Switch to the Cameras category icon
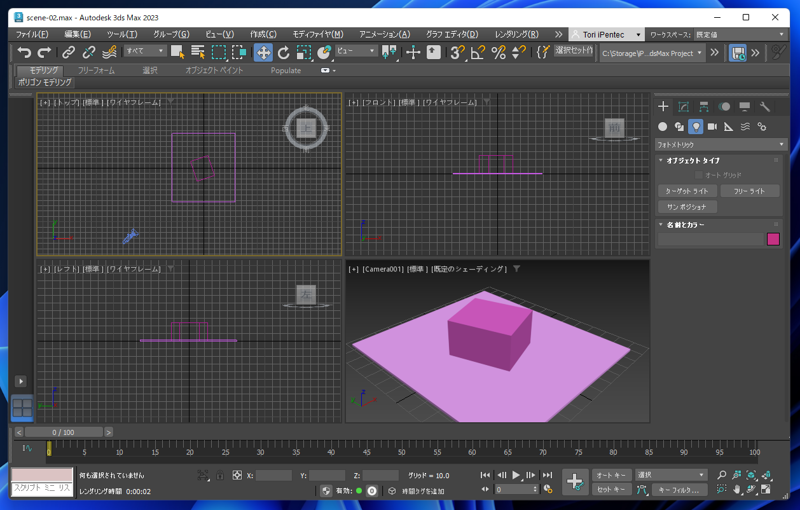 [x=712, y=127]
